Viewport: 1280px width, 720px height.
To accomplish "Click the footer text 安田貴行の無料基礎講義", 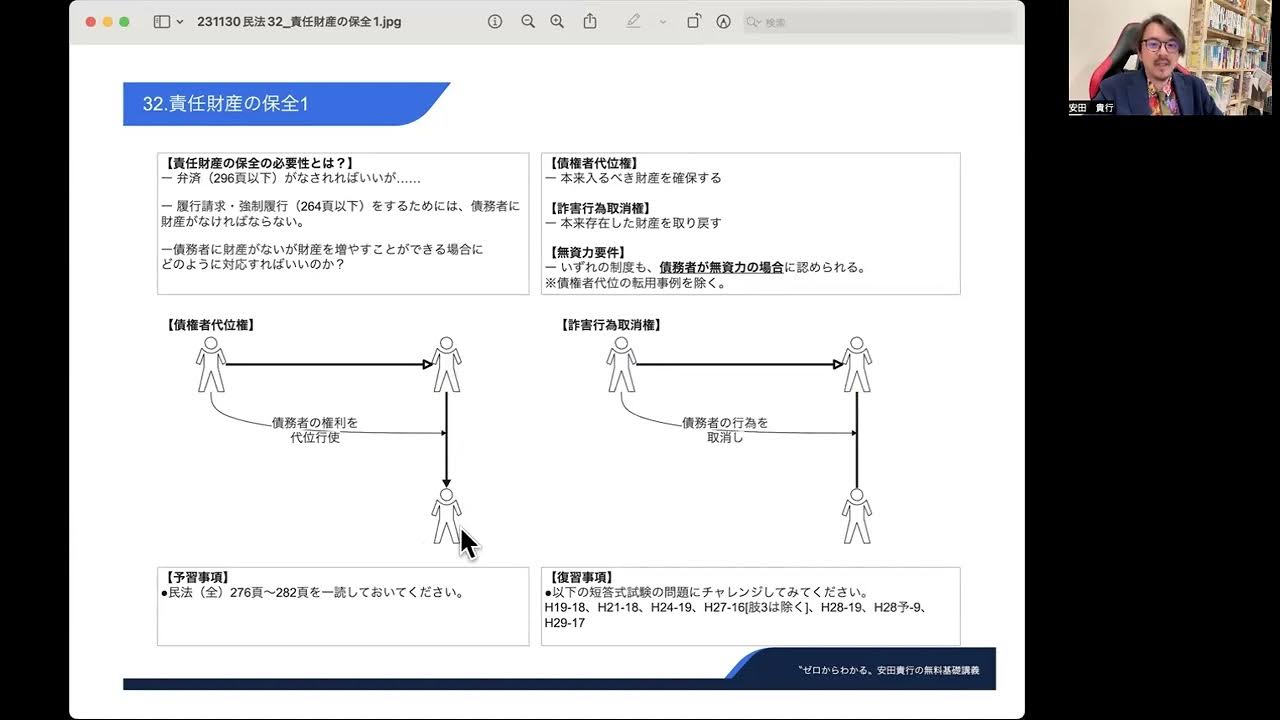I will point(929,670).
